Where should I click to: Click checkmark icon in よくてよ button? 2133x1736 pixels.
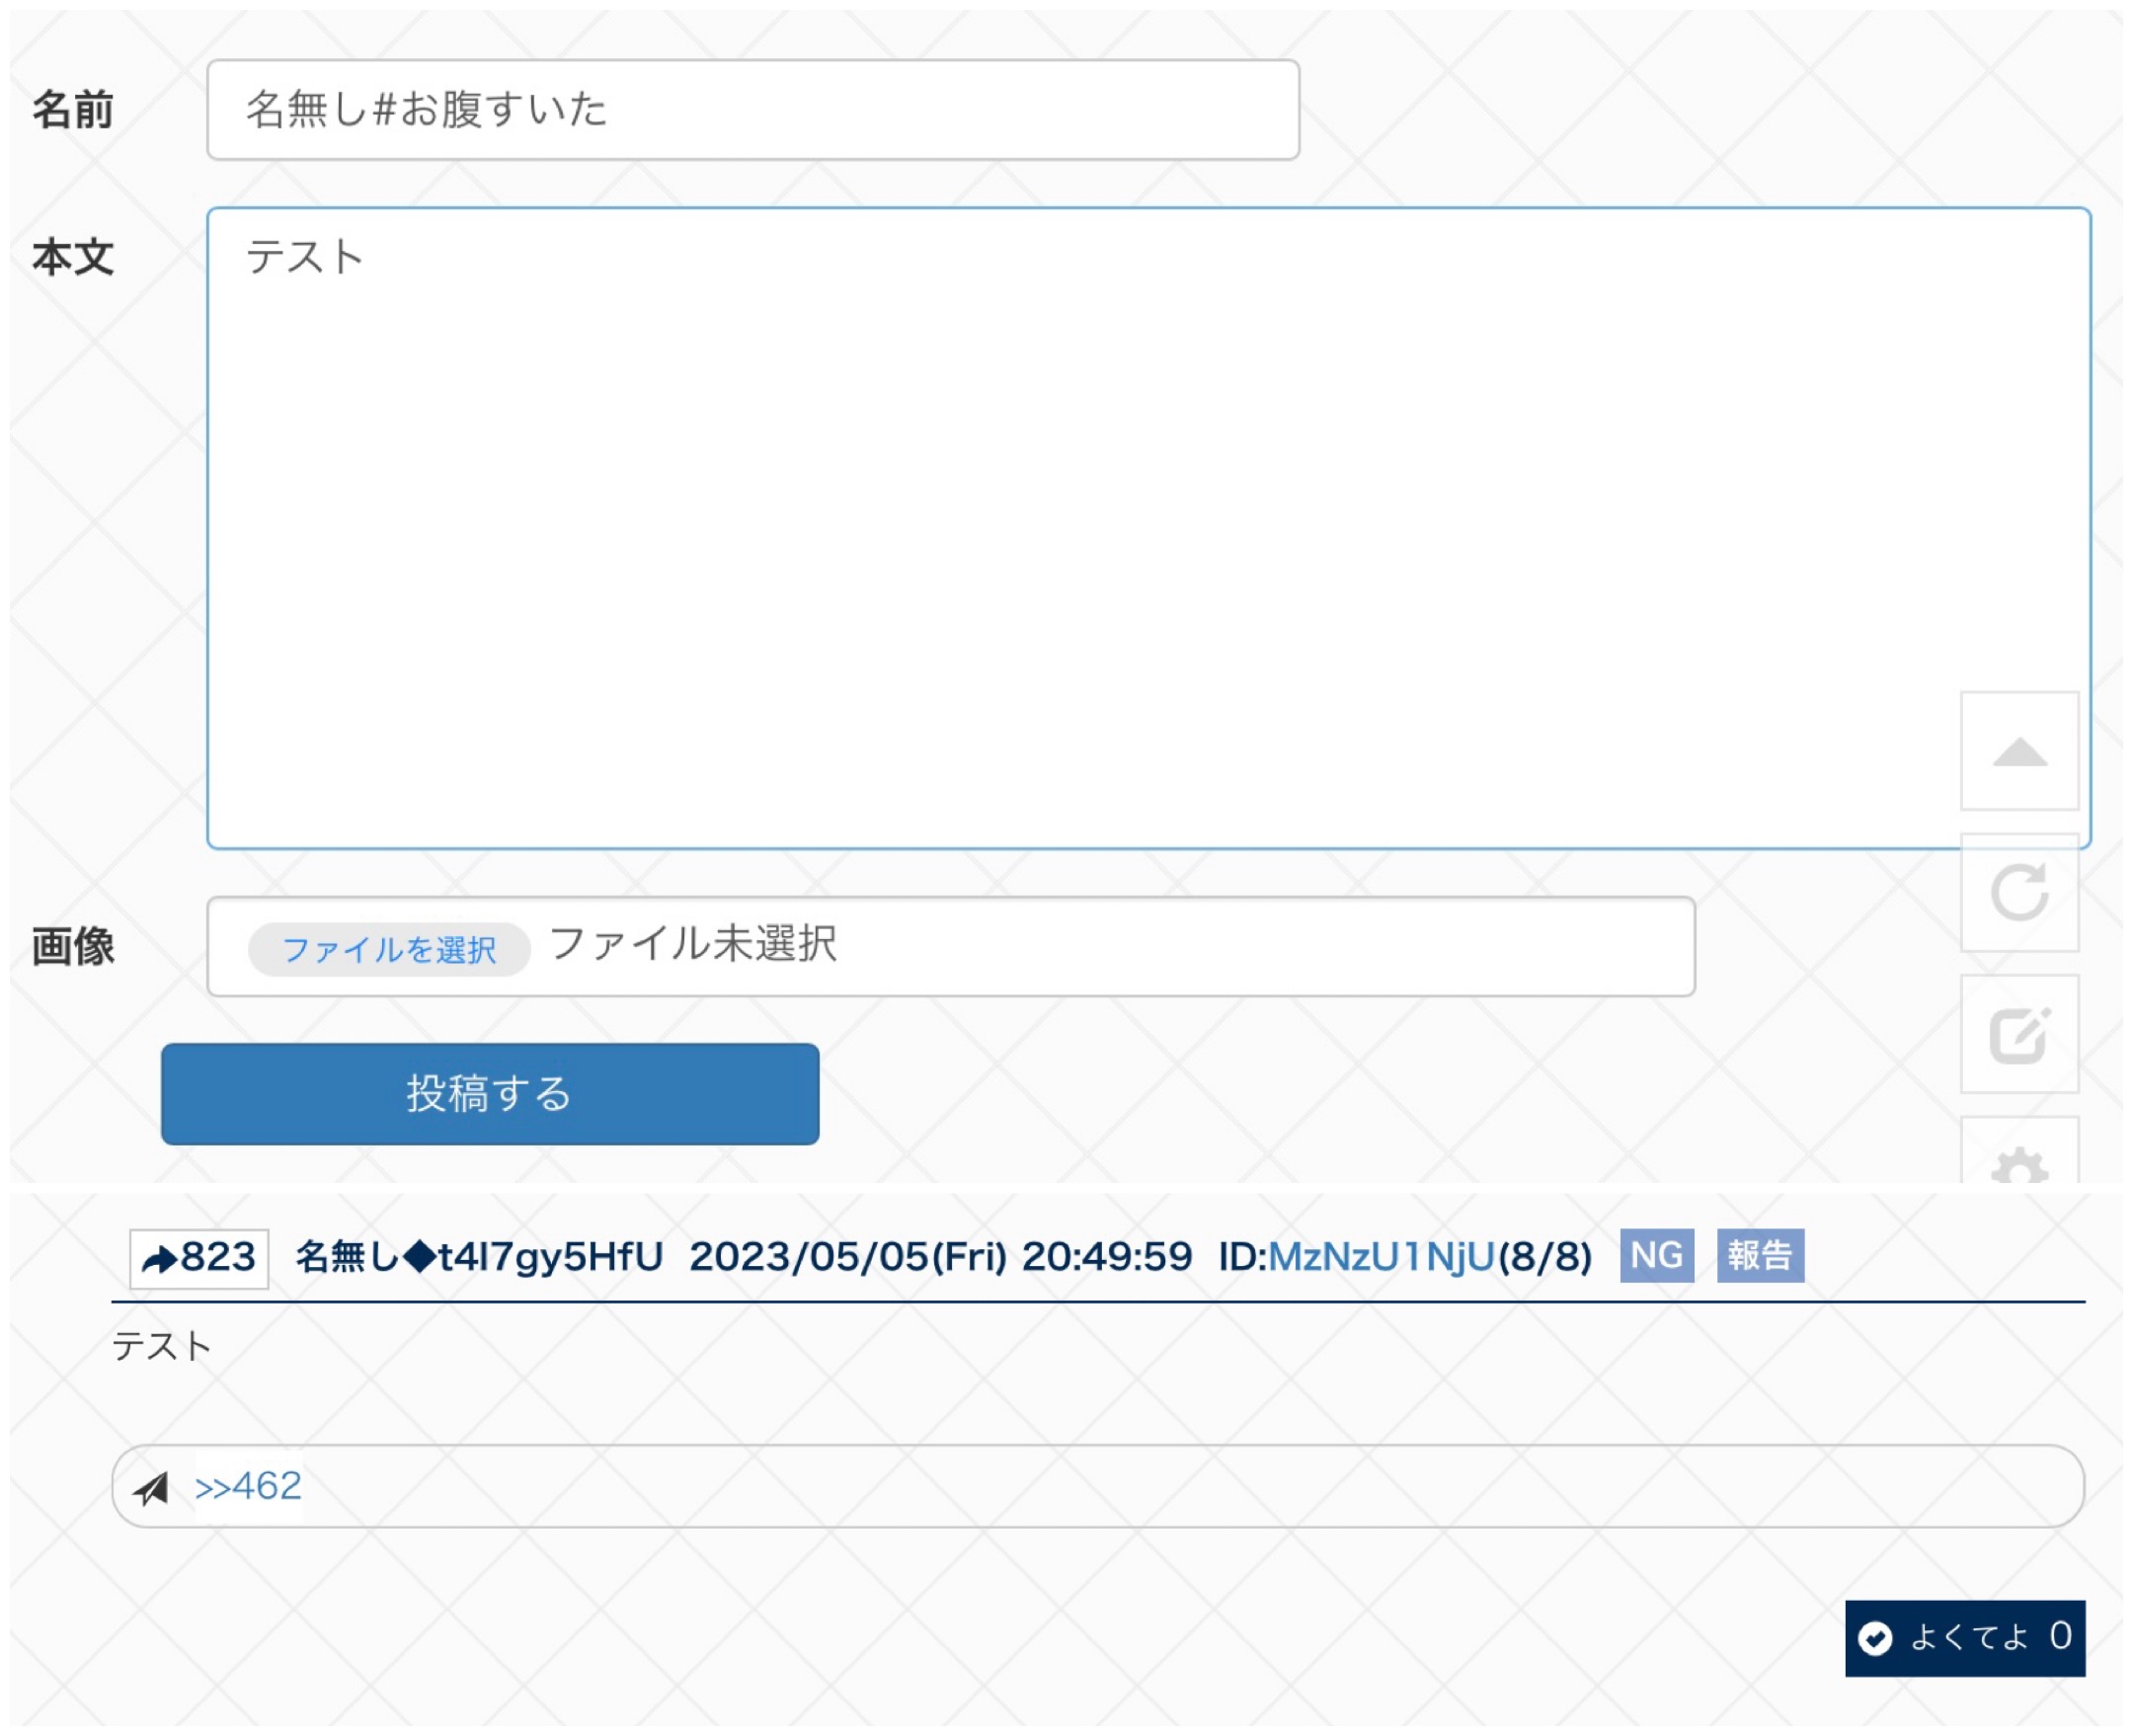[1875, 1638]
